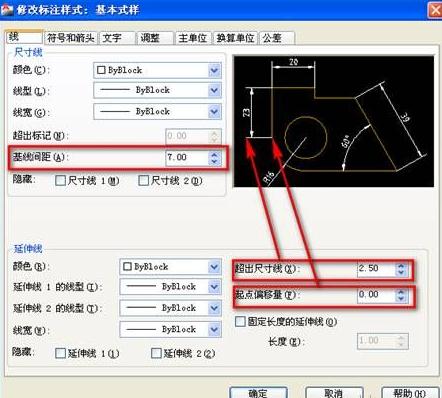Select the 调整 tab
This screenshot has height=398, width=442.
pyautogui.click(x=155, y=38)
